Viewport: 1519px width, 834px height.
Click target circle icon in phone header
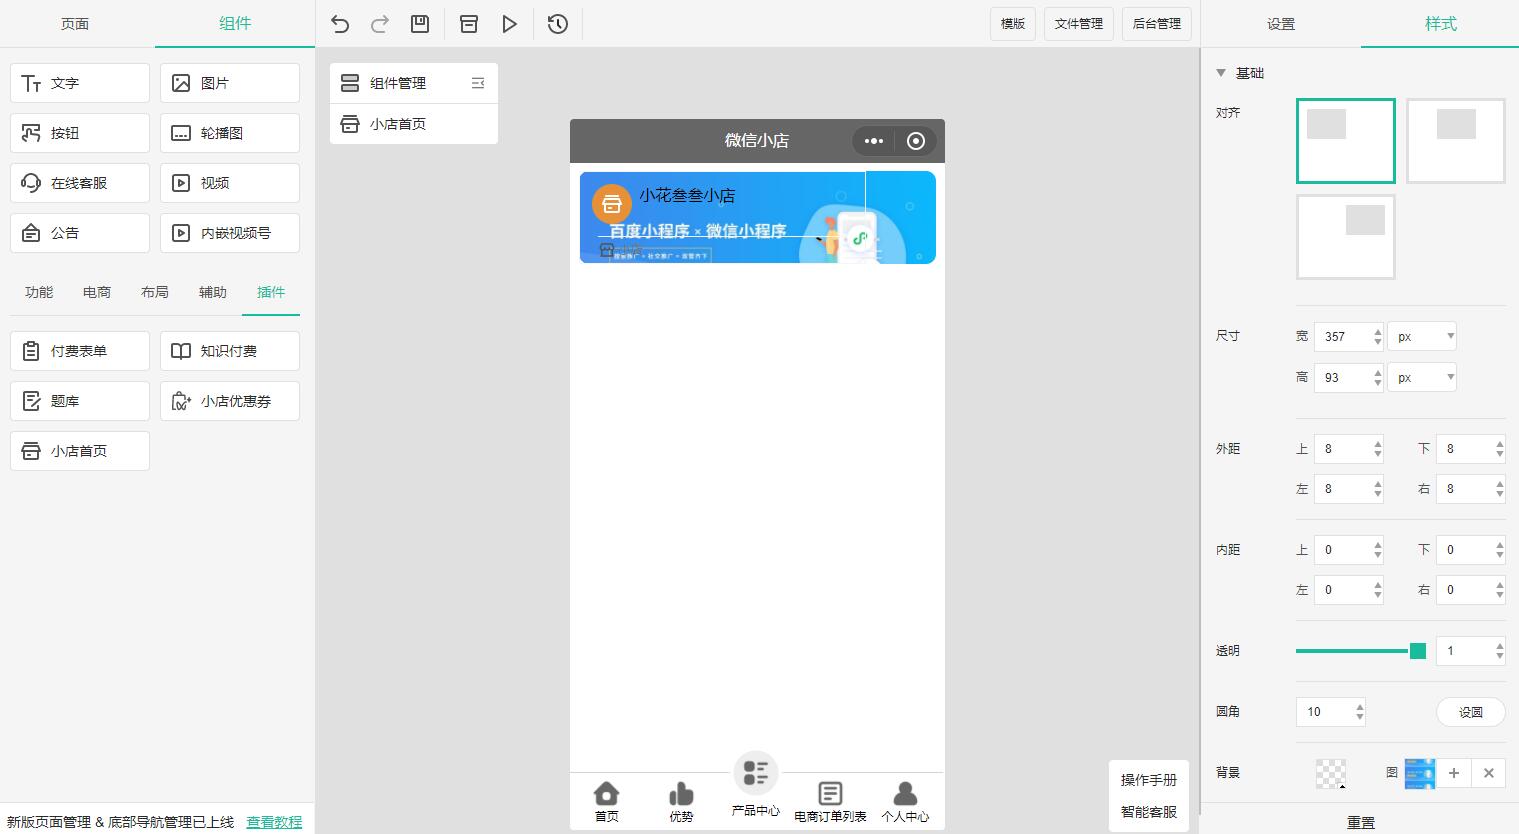(915, 141)
